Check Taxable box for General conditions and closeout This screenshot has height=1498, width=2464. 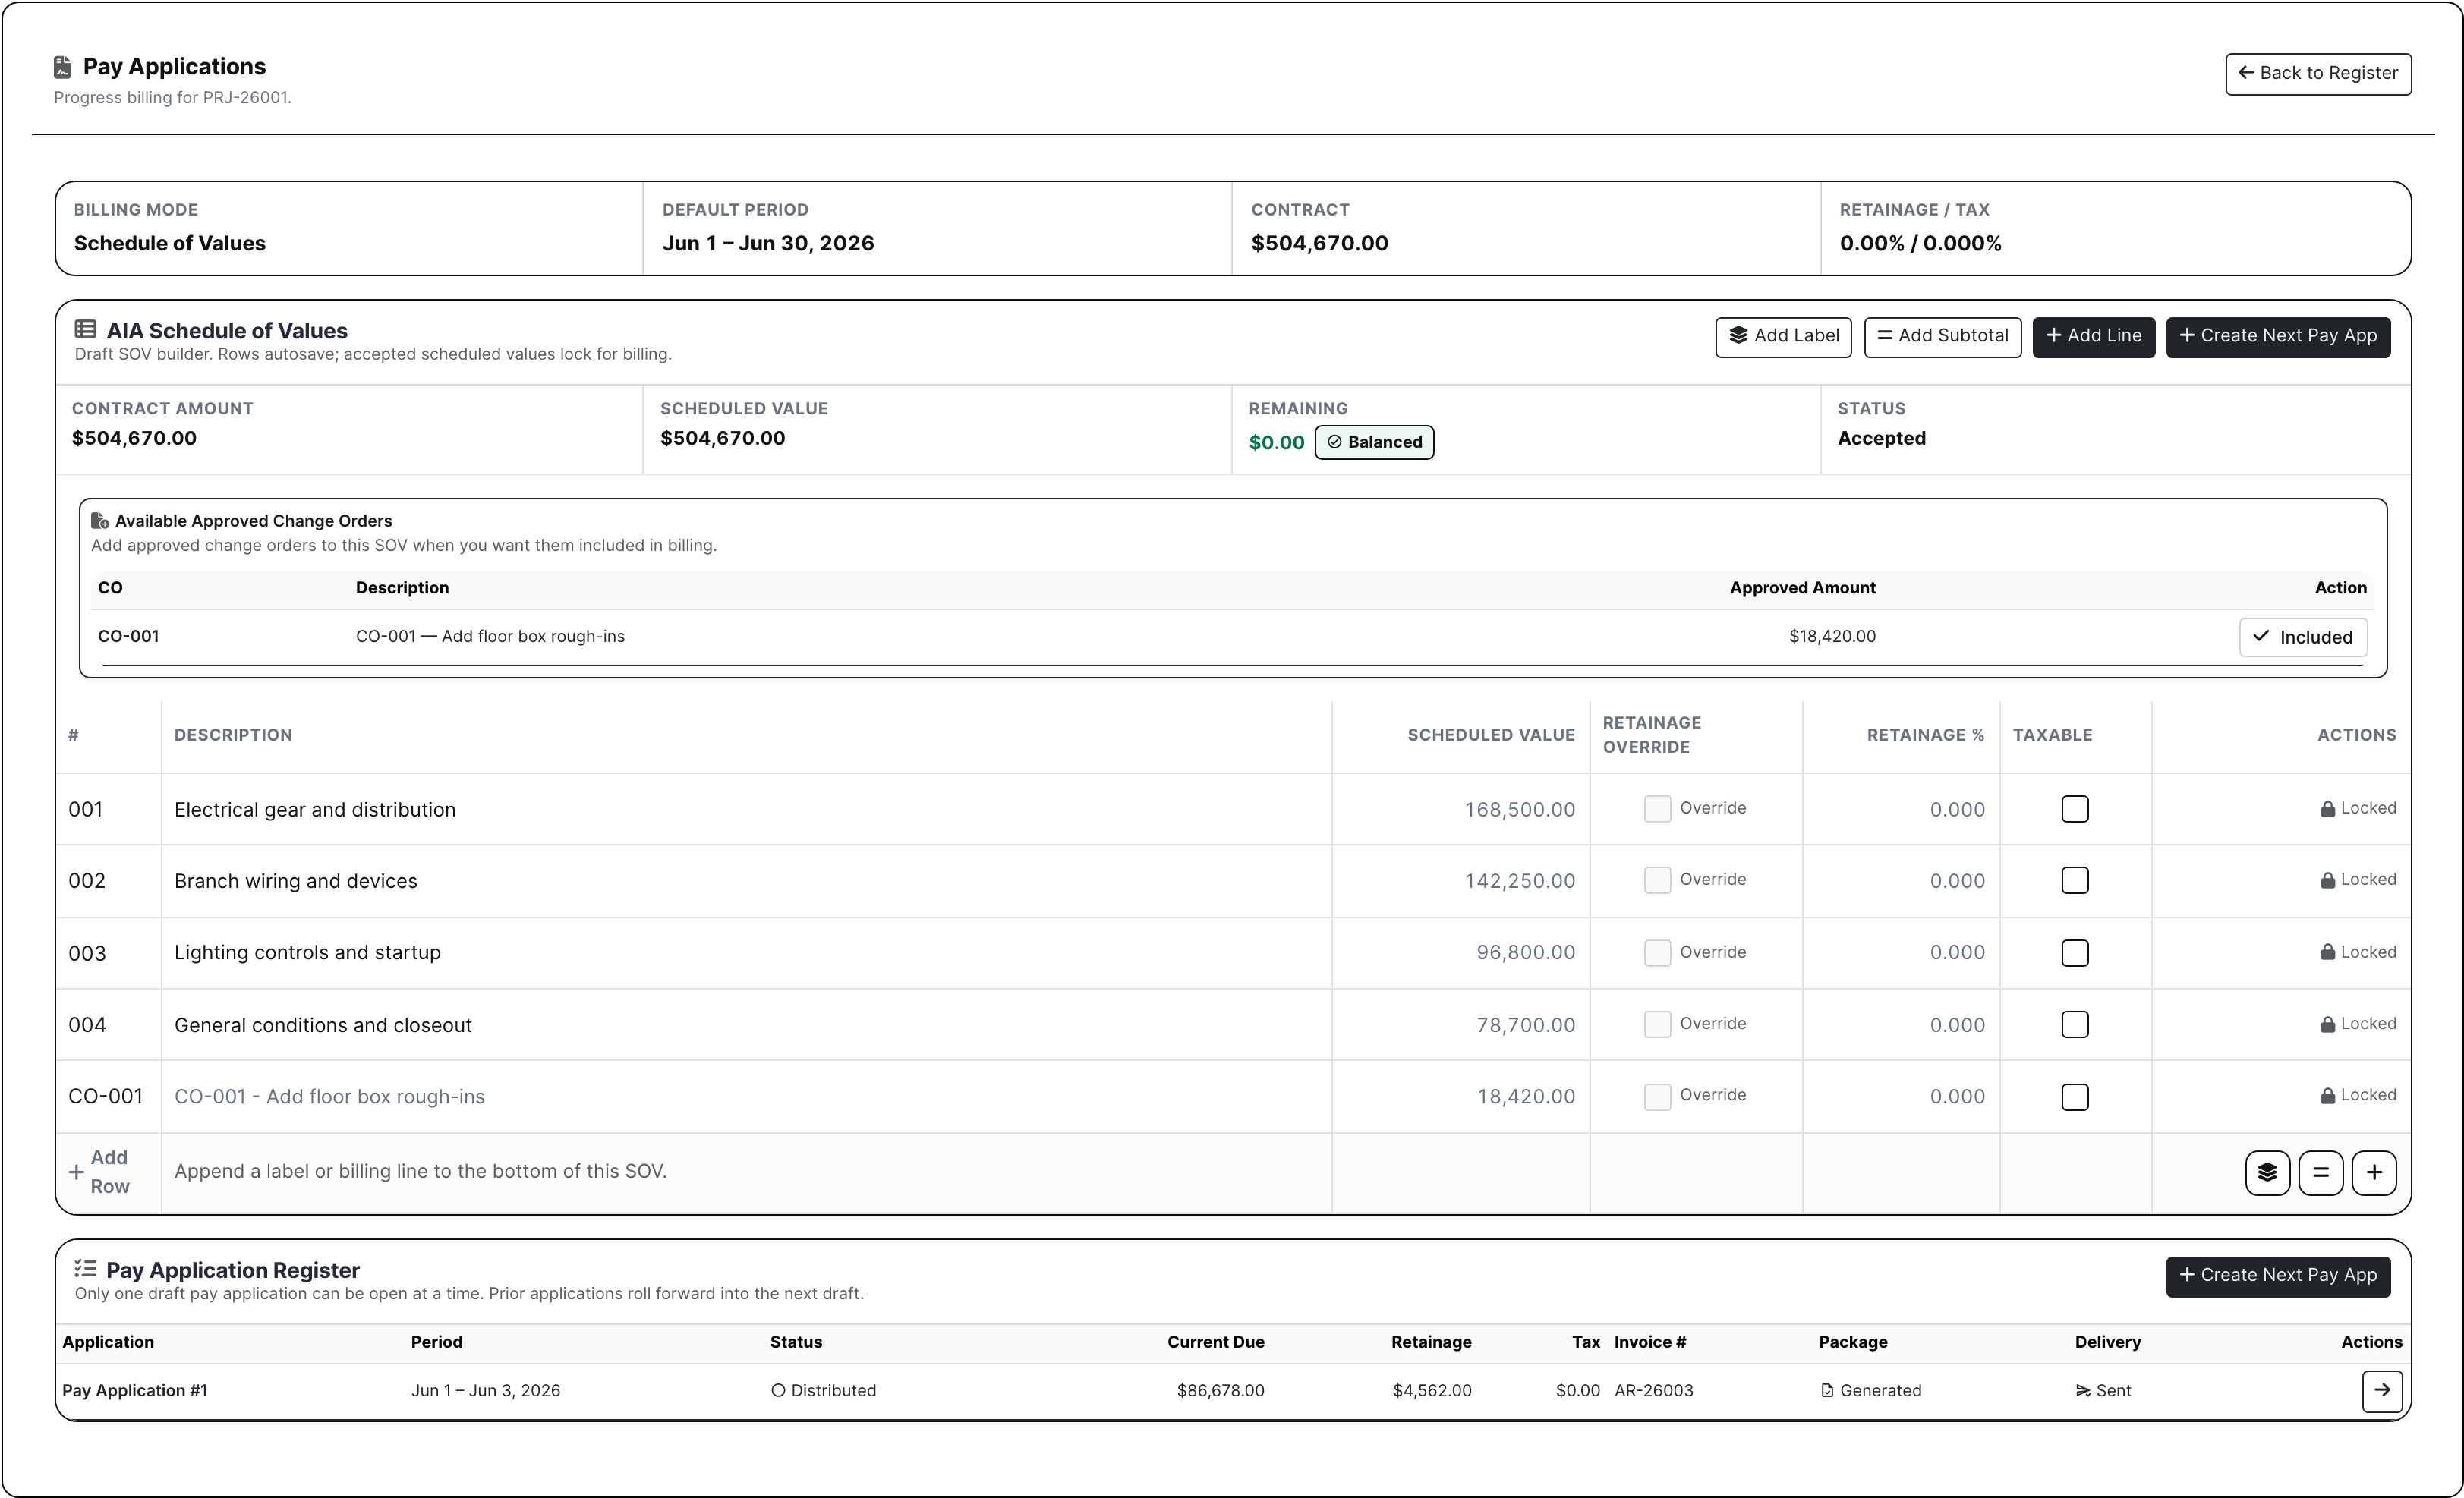tap(2075, 1024)
